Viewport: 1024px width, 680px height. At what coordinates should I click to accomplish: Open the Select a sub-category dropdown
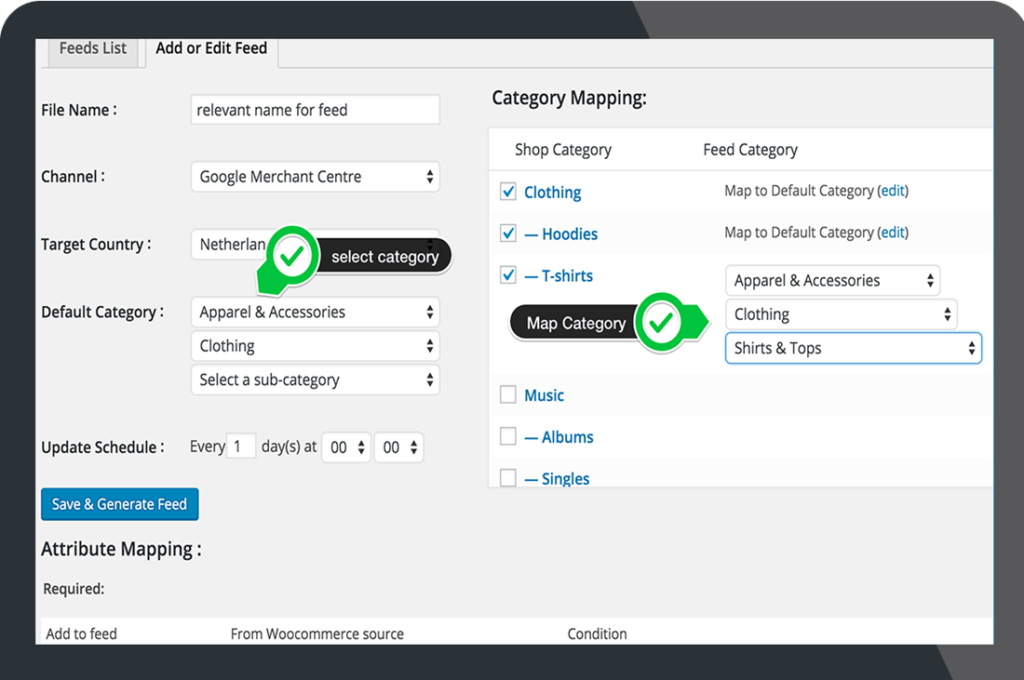click(x=315, y=379)
